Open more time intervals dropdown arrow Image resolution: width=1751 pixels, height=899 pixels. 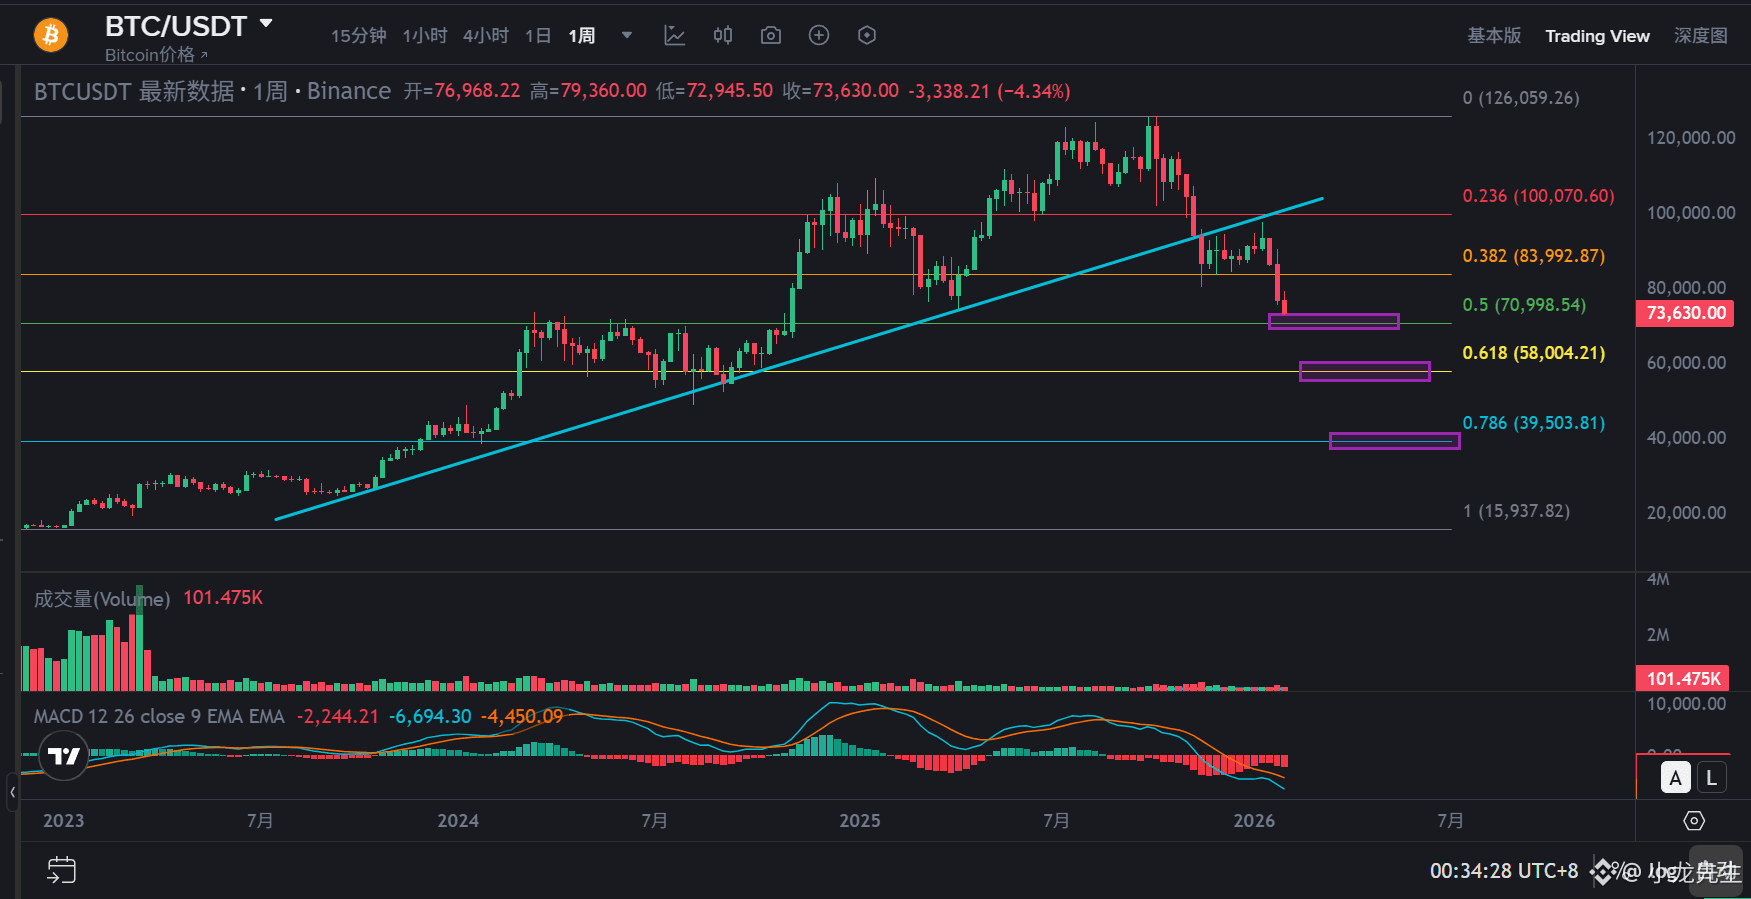(x=627, y=36)
